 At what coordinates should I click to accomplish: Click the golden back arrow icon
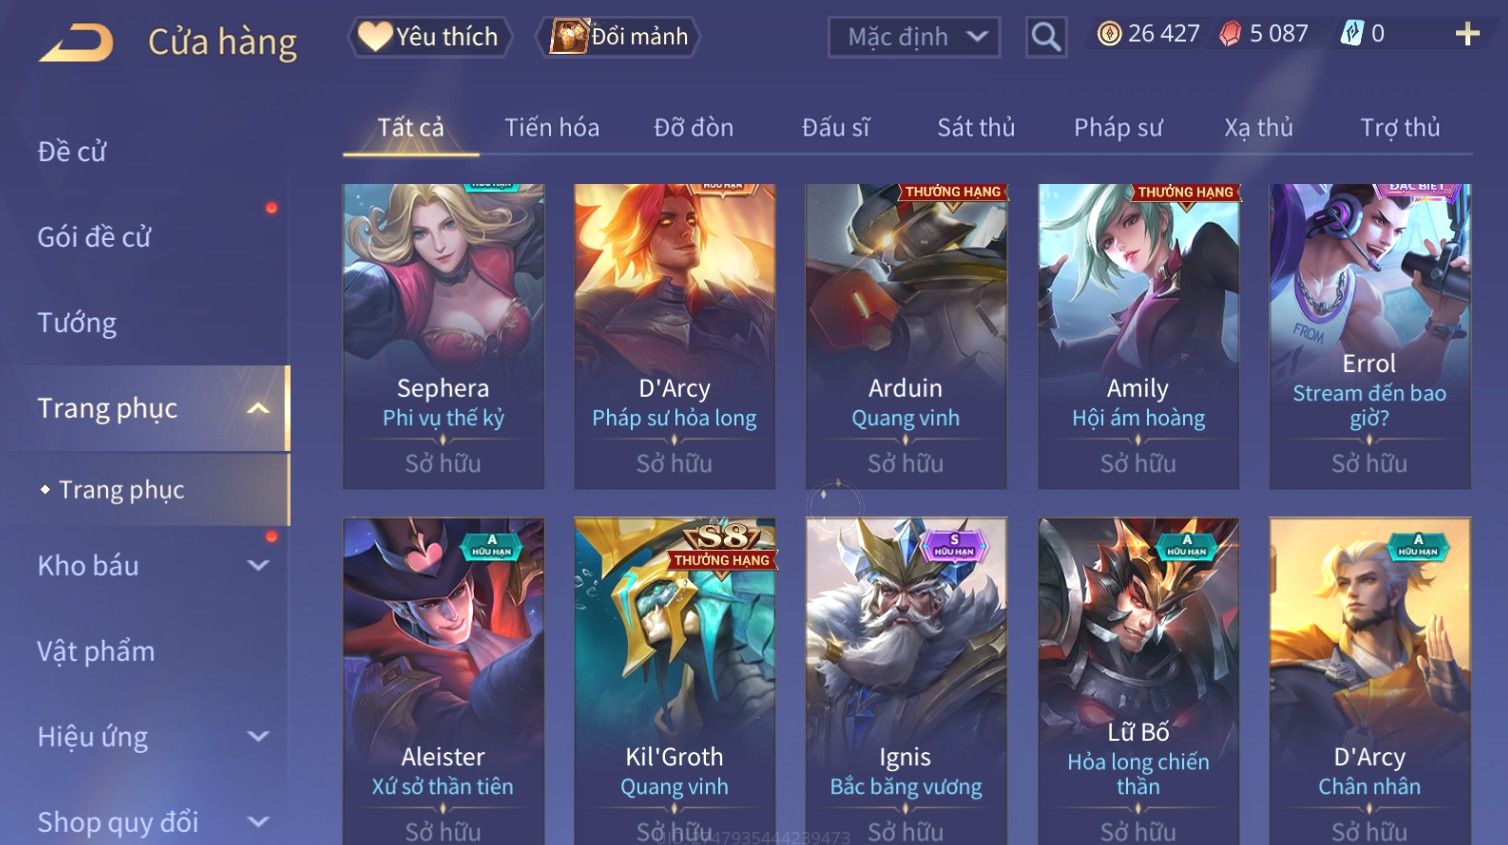point(76,43)
